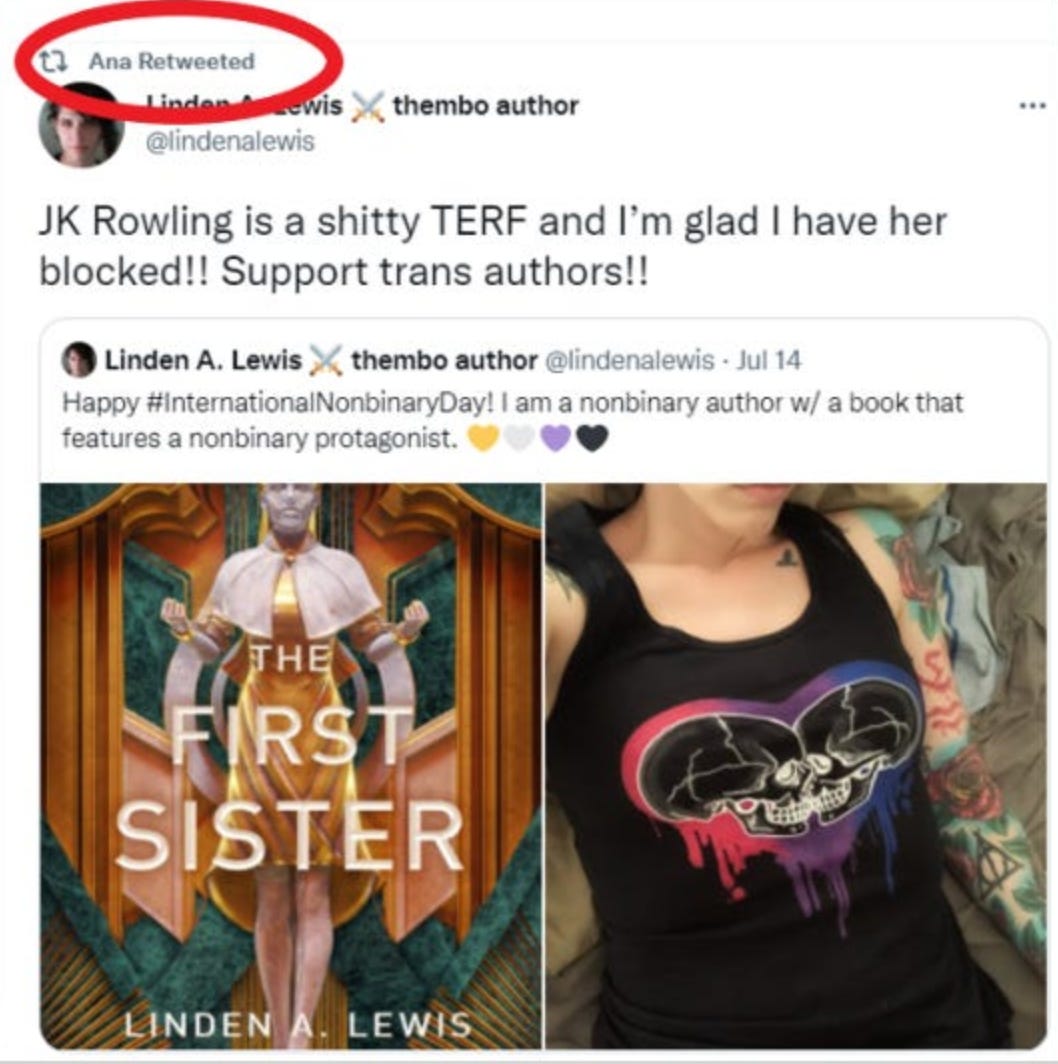Open The First Sister book cover image
The height and width of the screenshot is (1064, 1058).
tap(291, 765)
